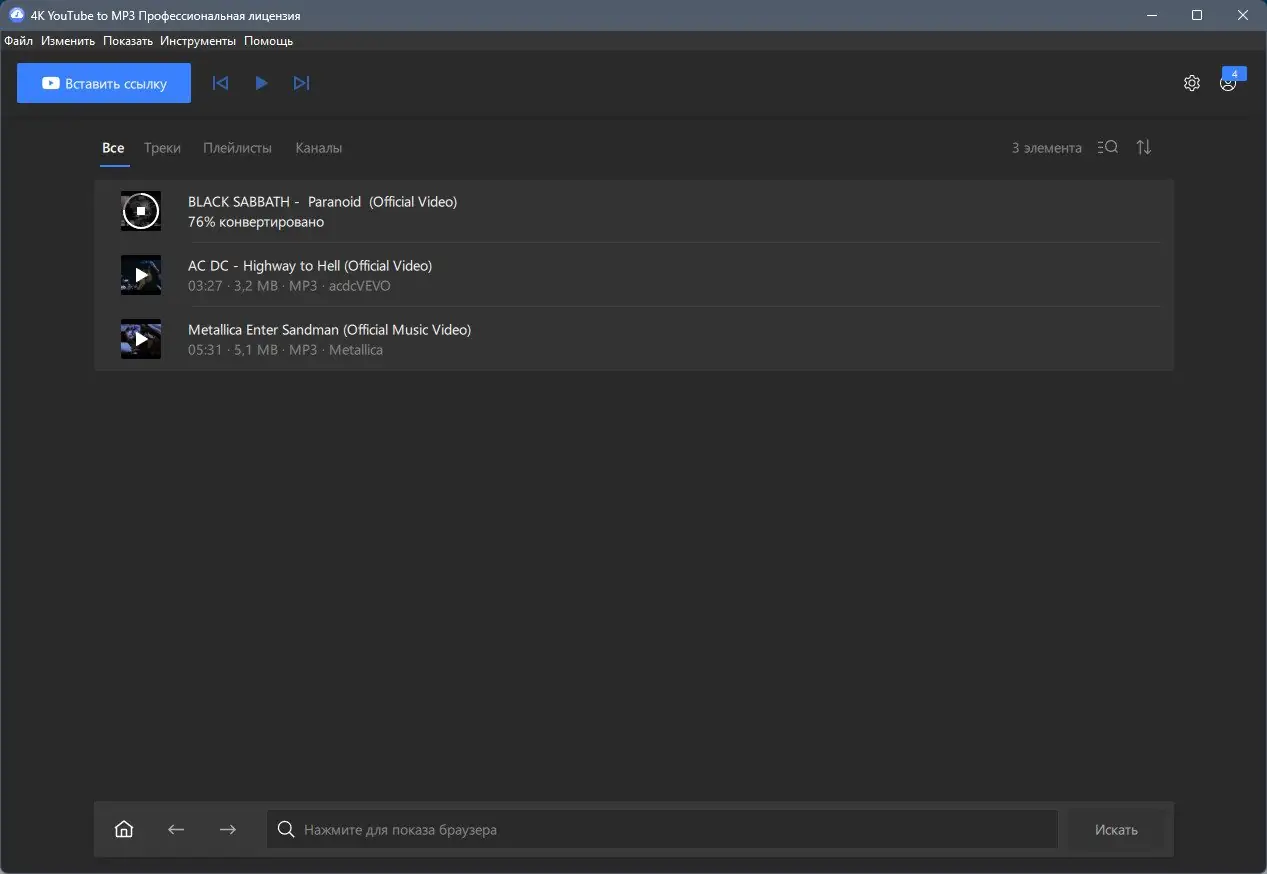Navigate forward with the right arrow

pos(228,829)
